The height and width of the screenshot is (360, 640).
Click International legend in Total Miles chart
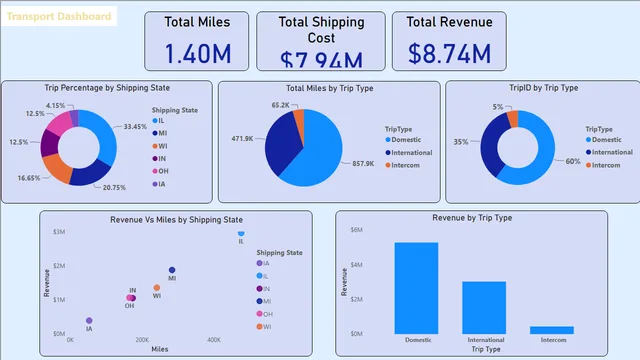pyautogui.click(x=409, y=153)
